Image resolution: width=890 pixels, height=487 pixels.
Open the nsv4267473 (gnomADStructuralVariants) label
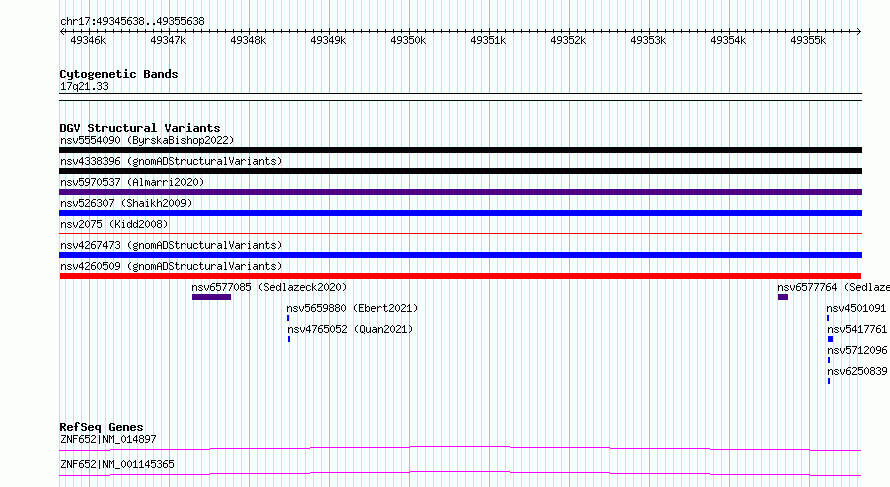click(x=171, y=245)
